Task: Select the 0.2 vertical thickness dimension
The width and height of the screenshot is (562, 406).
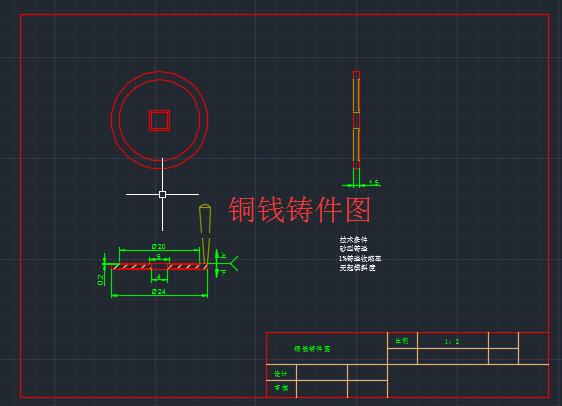Action: coord(101,280)
